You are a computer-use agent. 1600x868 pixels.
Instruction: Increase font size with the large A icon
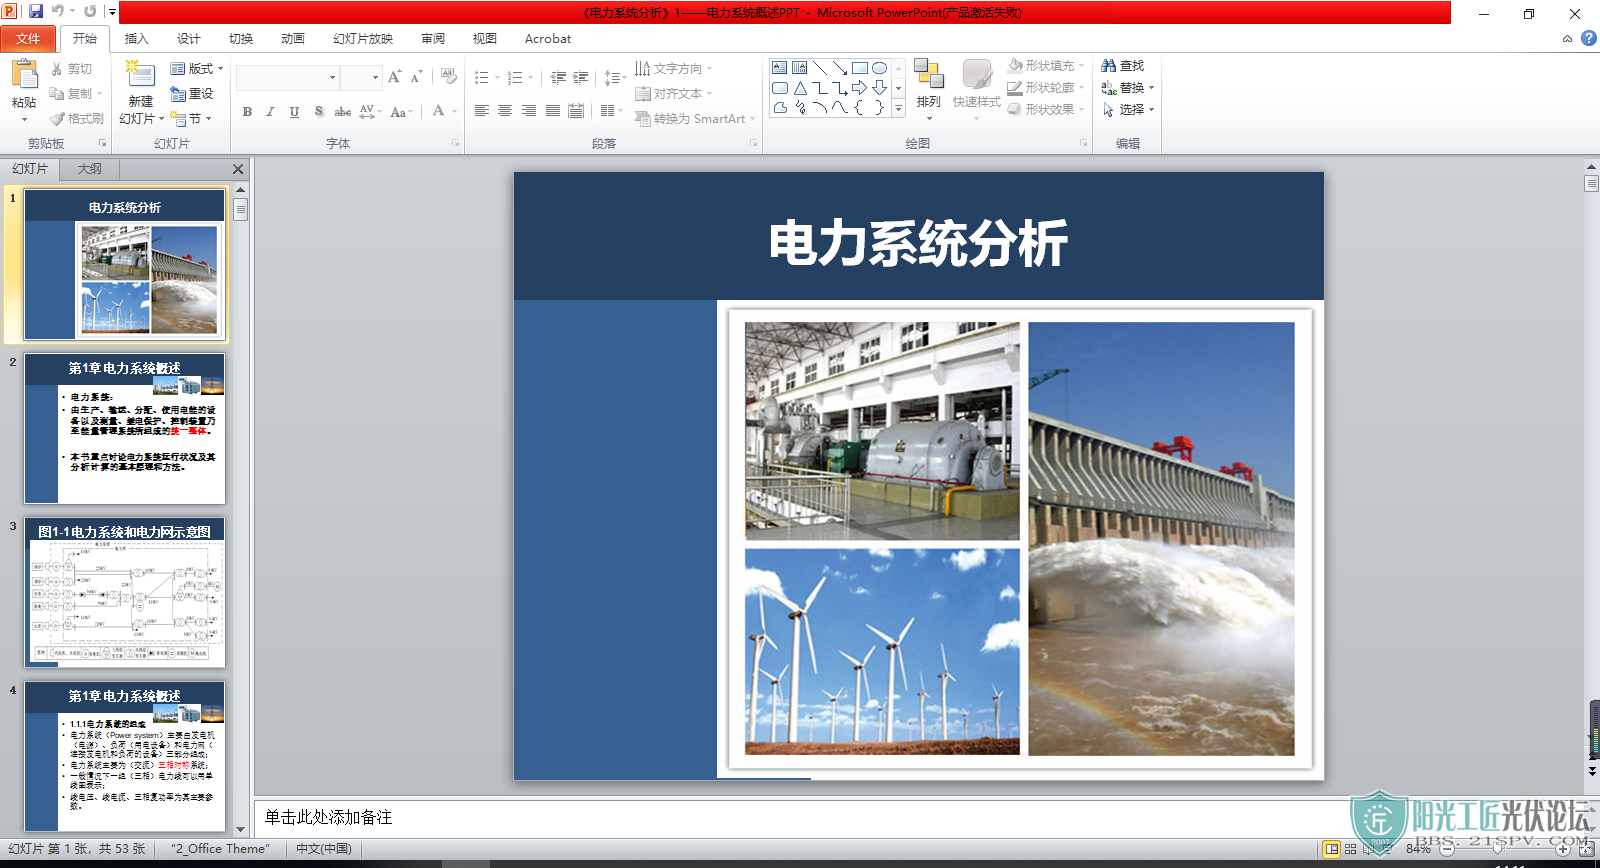pyautogui.click(x=394, y=77)
